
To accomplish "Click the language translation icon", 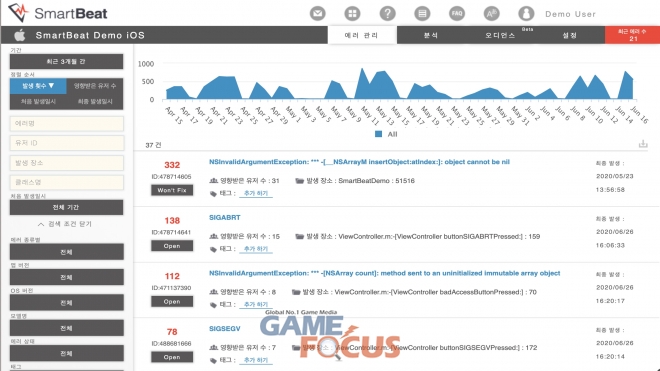I will tap(491, 13).
